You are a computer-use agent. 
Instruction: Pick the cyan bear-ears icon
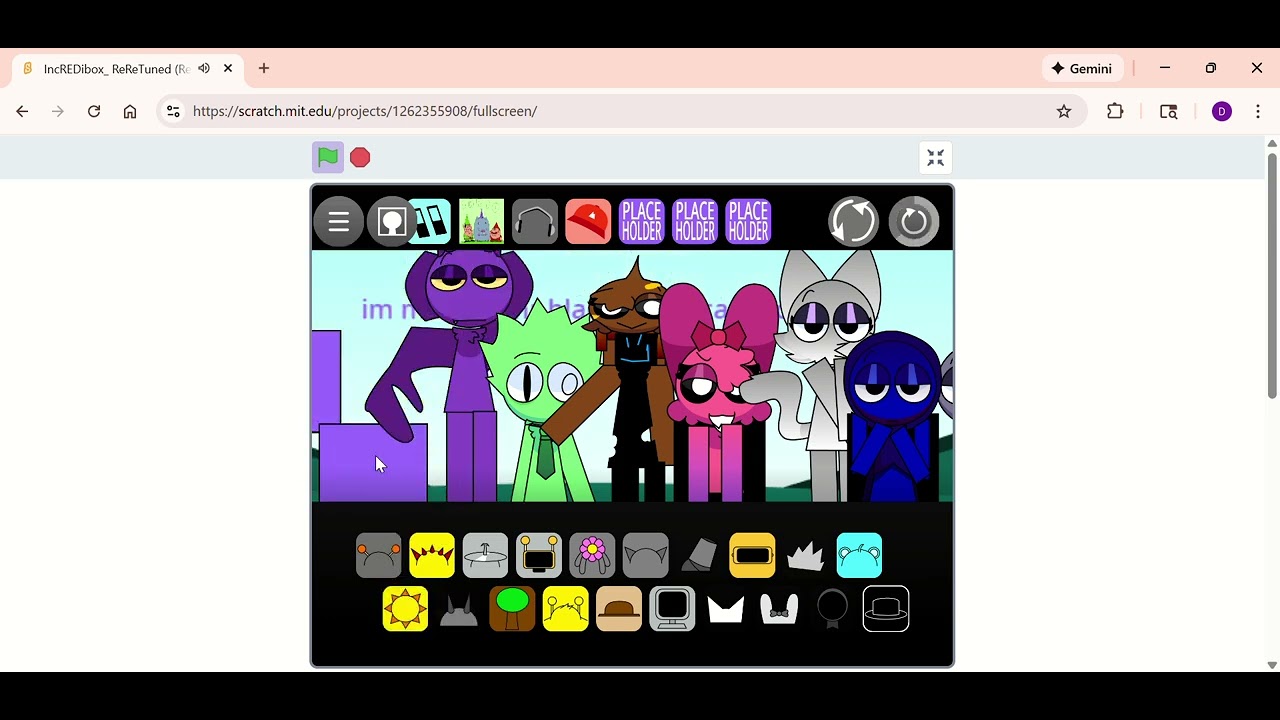click(x=859, y=555)
